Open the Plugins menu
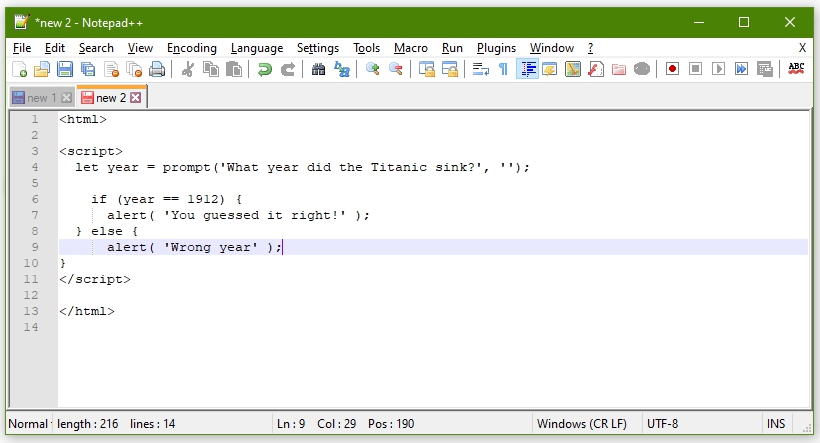 click(x=496, y=48)
